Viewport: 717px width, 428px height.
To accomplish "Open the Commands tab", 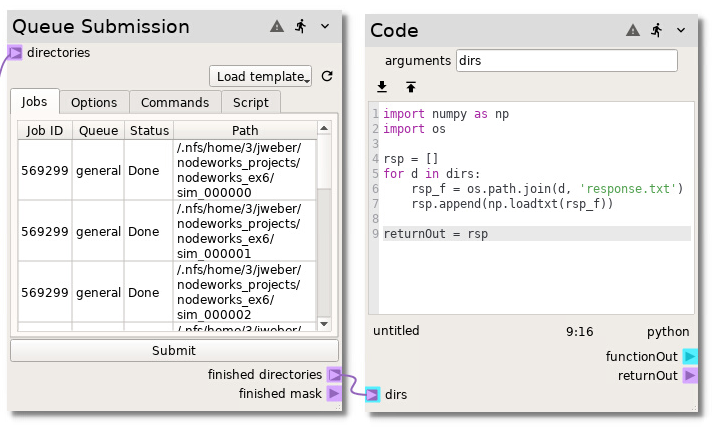I will tap(174, 102).
